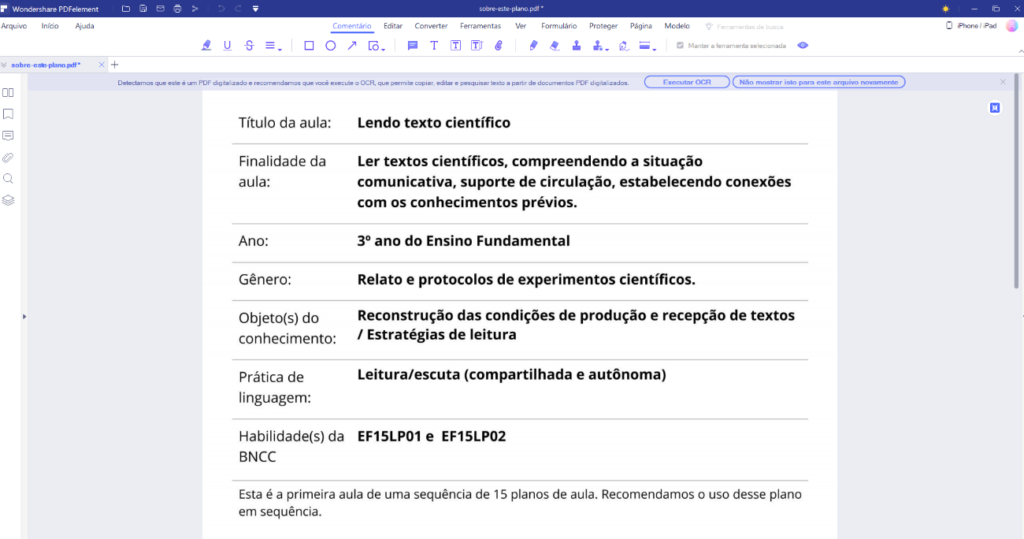Open the Converter tab
Viewport: 1024px width, 539px height.
tap(431, 25)
